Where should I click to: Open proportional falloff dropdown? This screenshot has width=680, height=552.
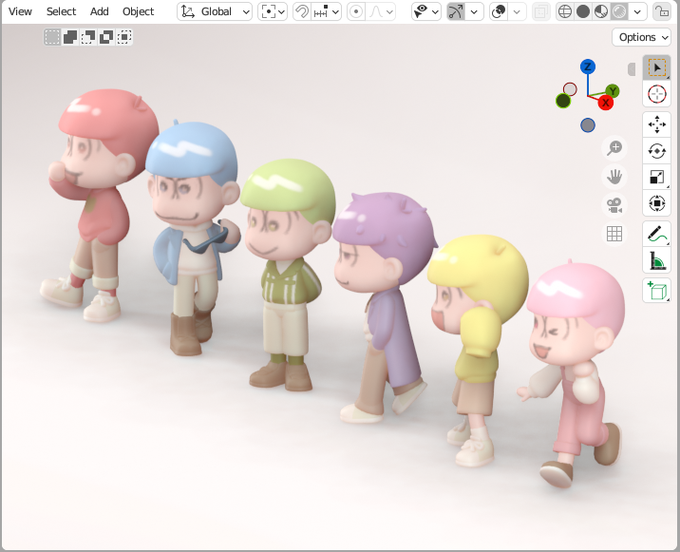pos(380,12)
